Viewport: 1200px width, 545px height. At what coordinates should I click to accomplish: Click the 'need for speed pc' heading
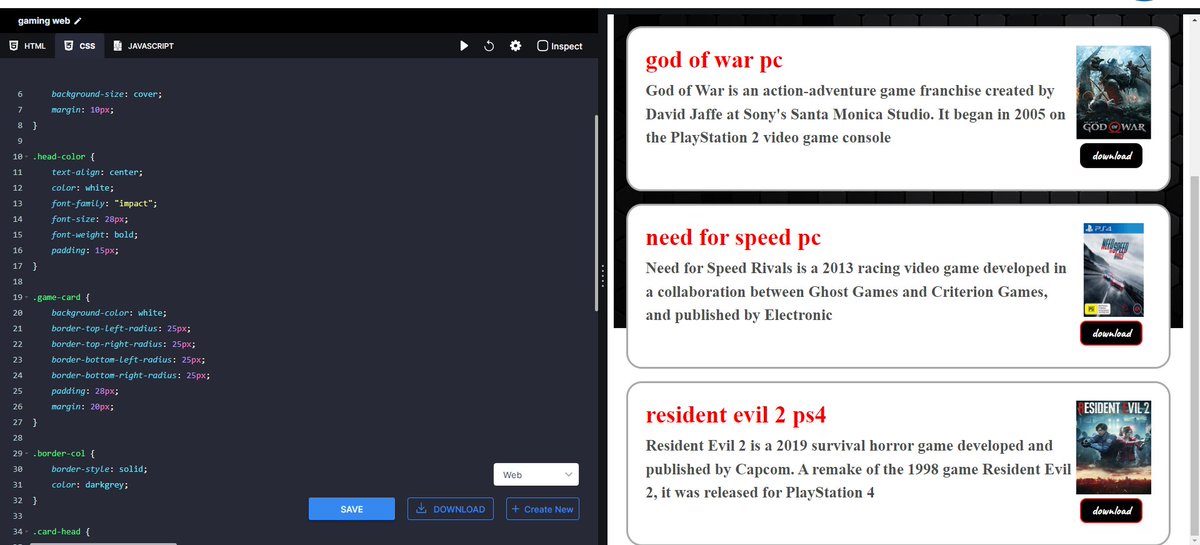click(733, 238)
